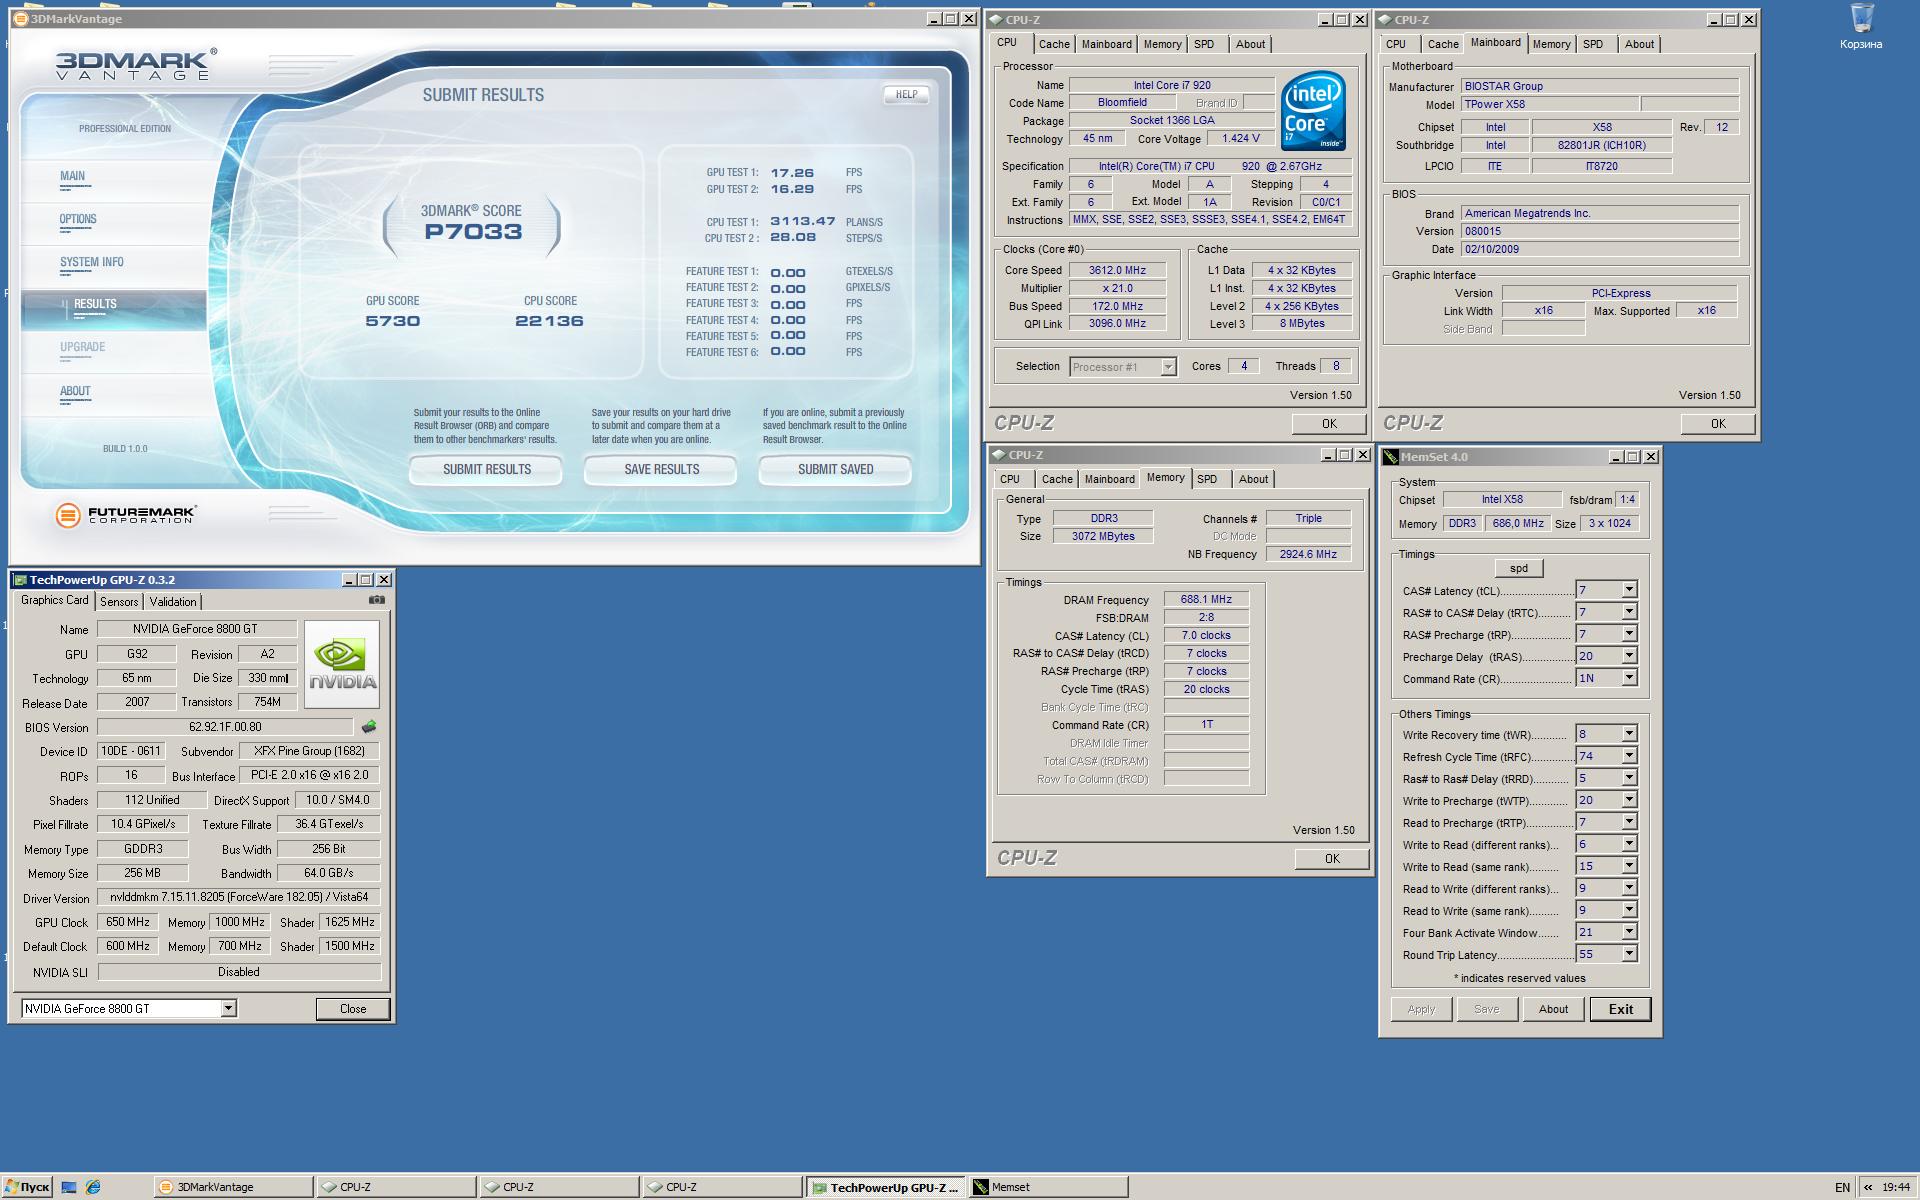Screen dimensions: 1920x1200
Task: Click the Show Desktop quick launch icon
Action: tap(69, 1187)
